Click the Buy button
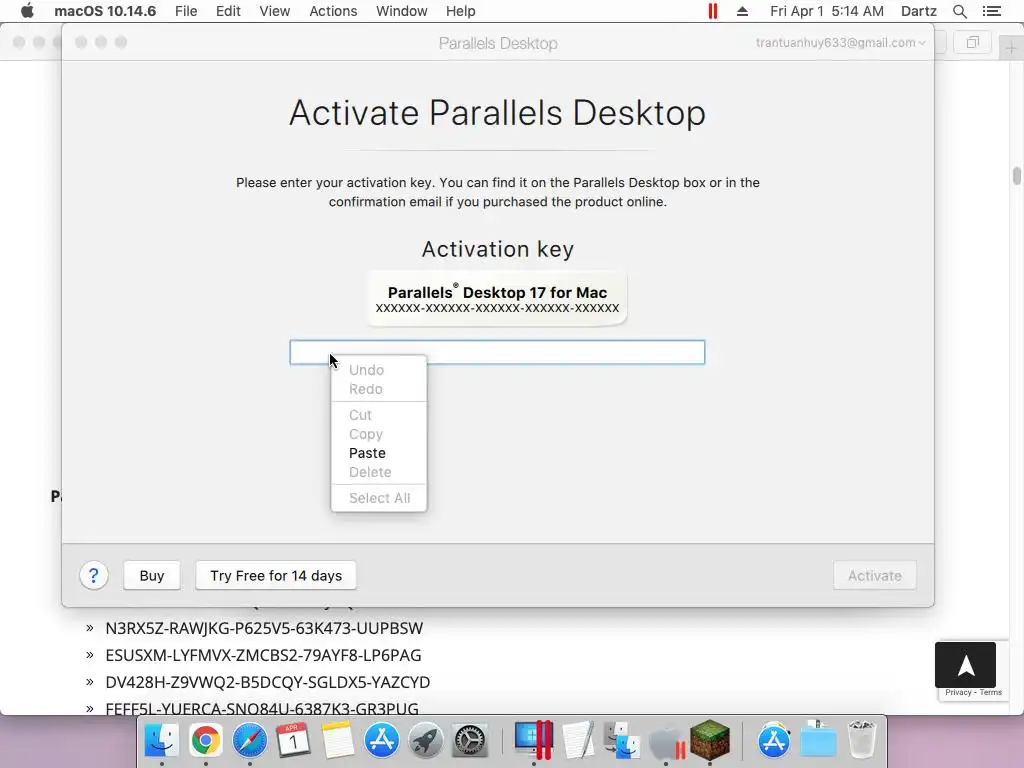This screenshot has width=1024, height=768. 152,575
